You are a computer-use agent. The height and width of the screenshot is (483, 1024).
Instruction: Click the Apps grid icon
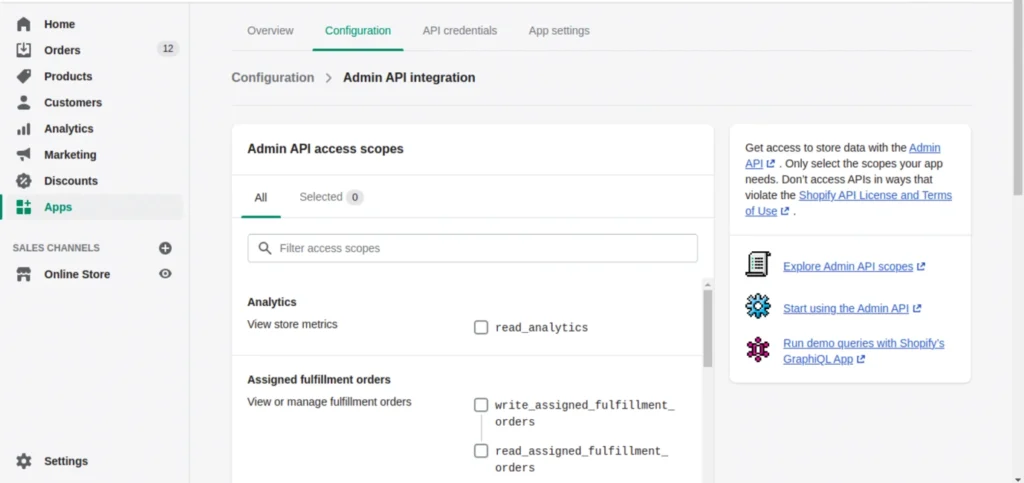point(24,207)
